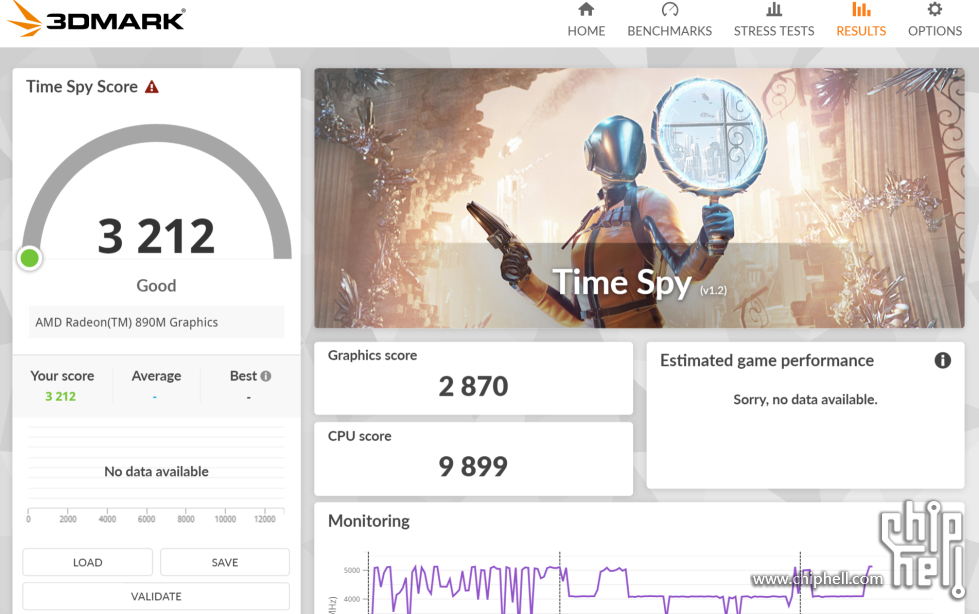The image size is (979, 614).
Task: Click the Best label
Action: coord(243,376)
